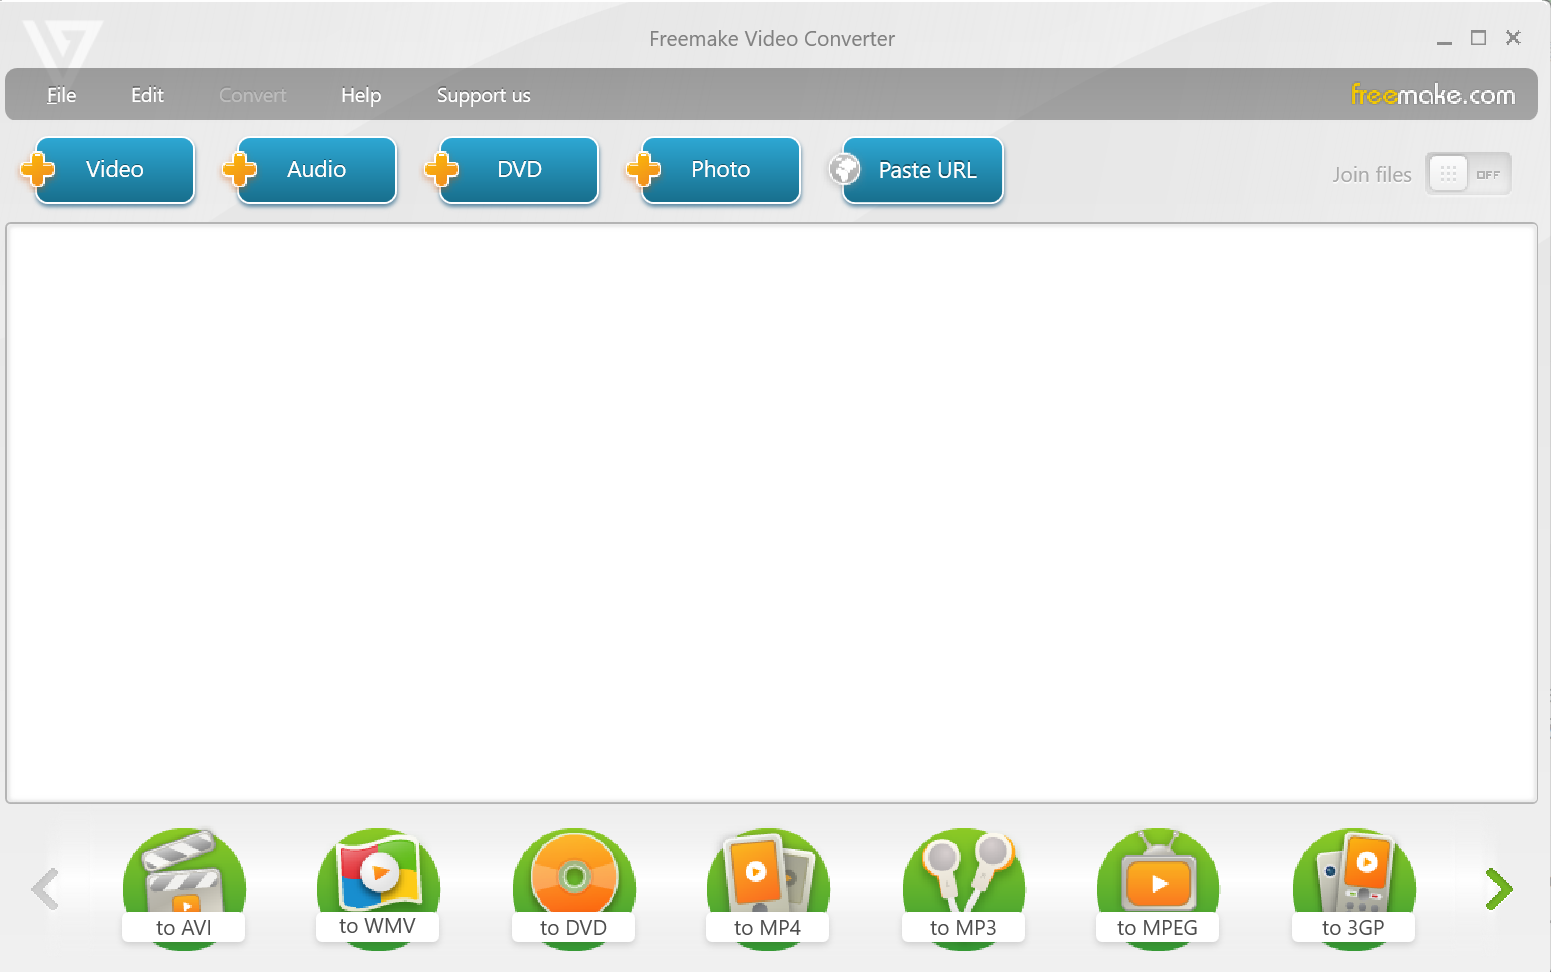Click the Join files grid button

click(x=1447, y=173)
